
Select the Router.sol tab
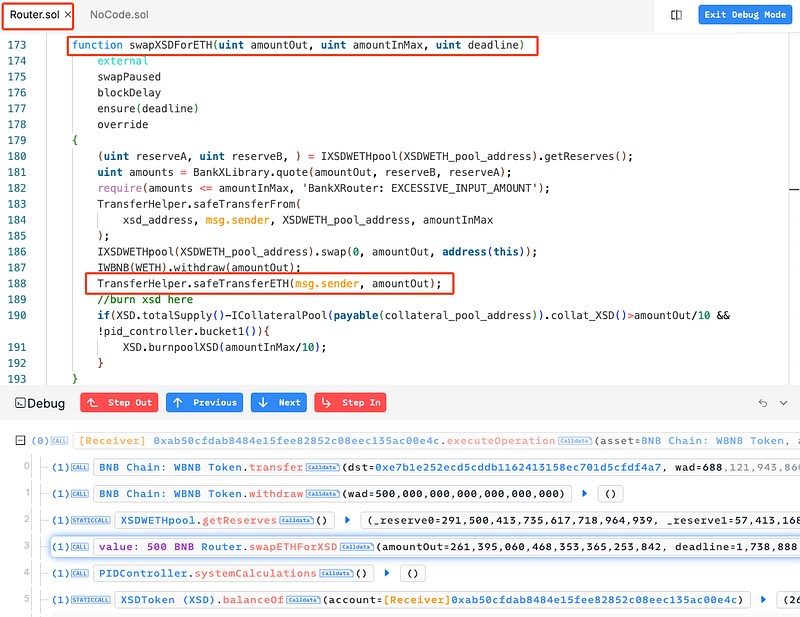34,15
